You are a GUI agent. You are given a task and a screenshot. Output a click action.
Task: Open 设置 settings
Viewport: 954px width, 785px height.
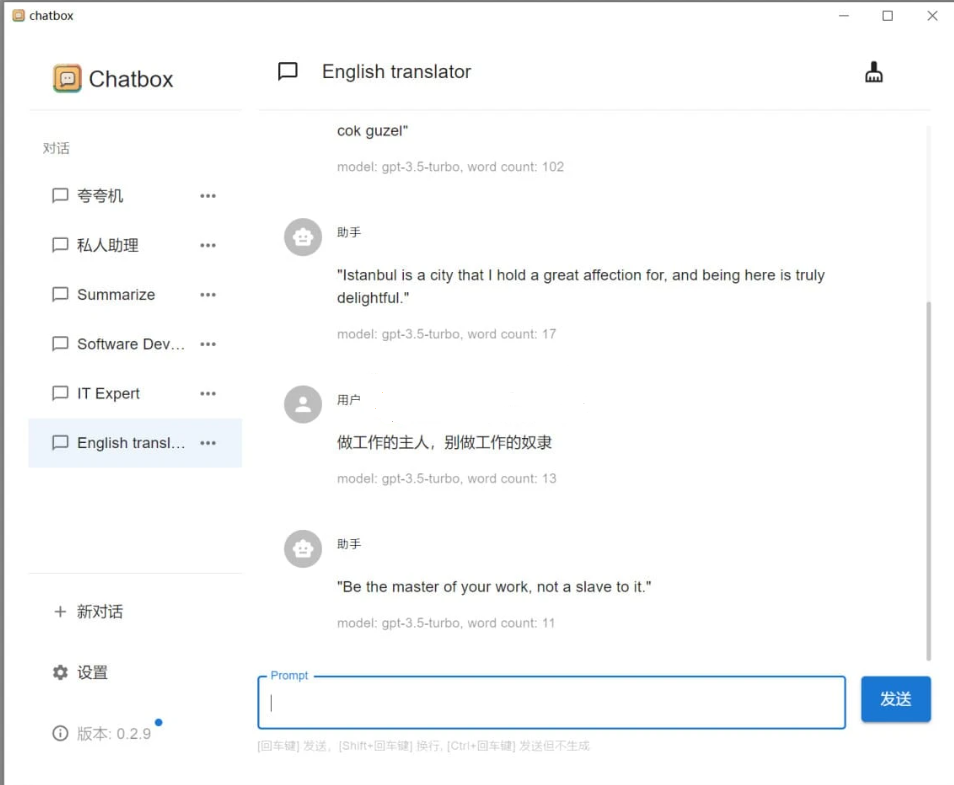click(x=135, y=672)
